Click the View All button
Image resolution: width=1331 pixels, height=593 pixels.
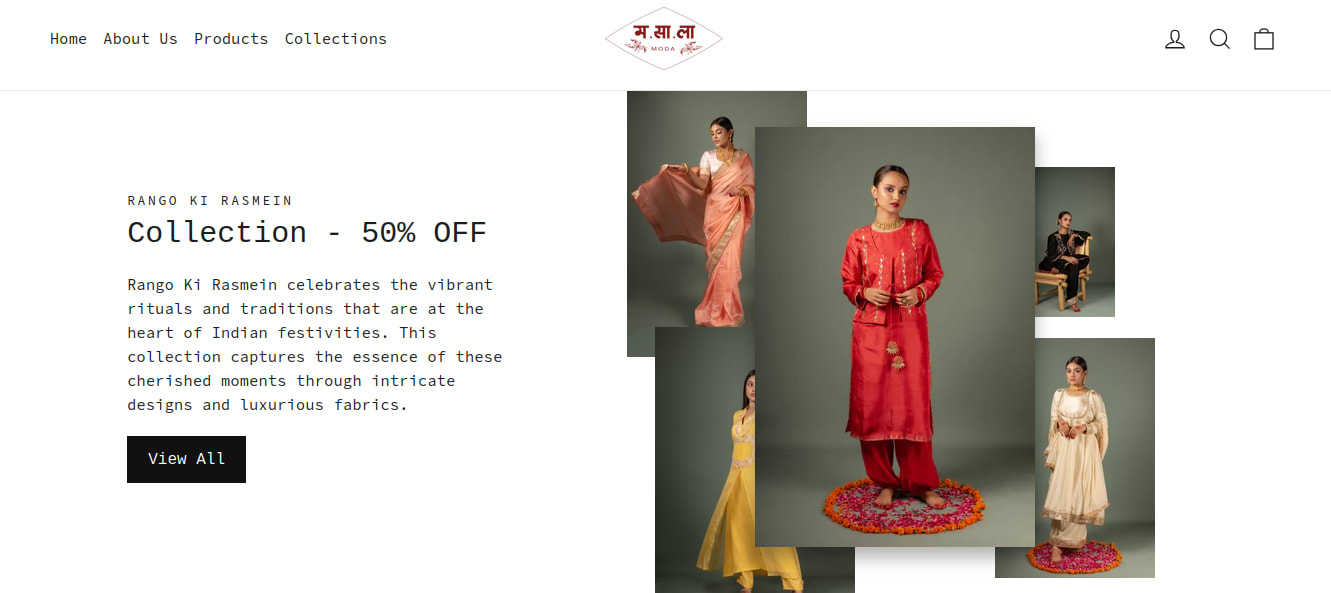point(186,459)
